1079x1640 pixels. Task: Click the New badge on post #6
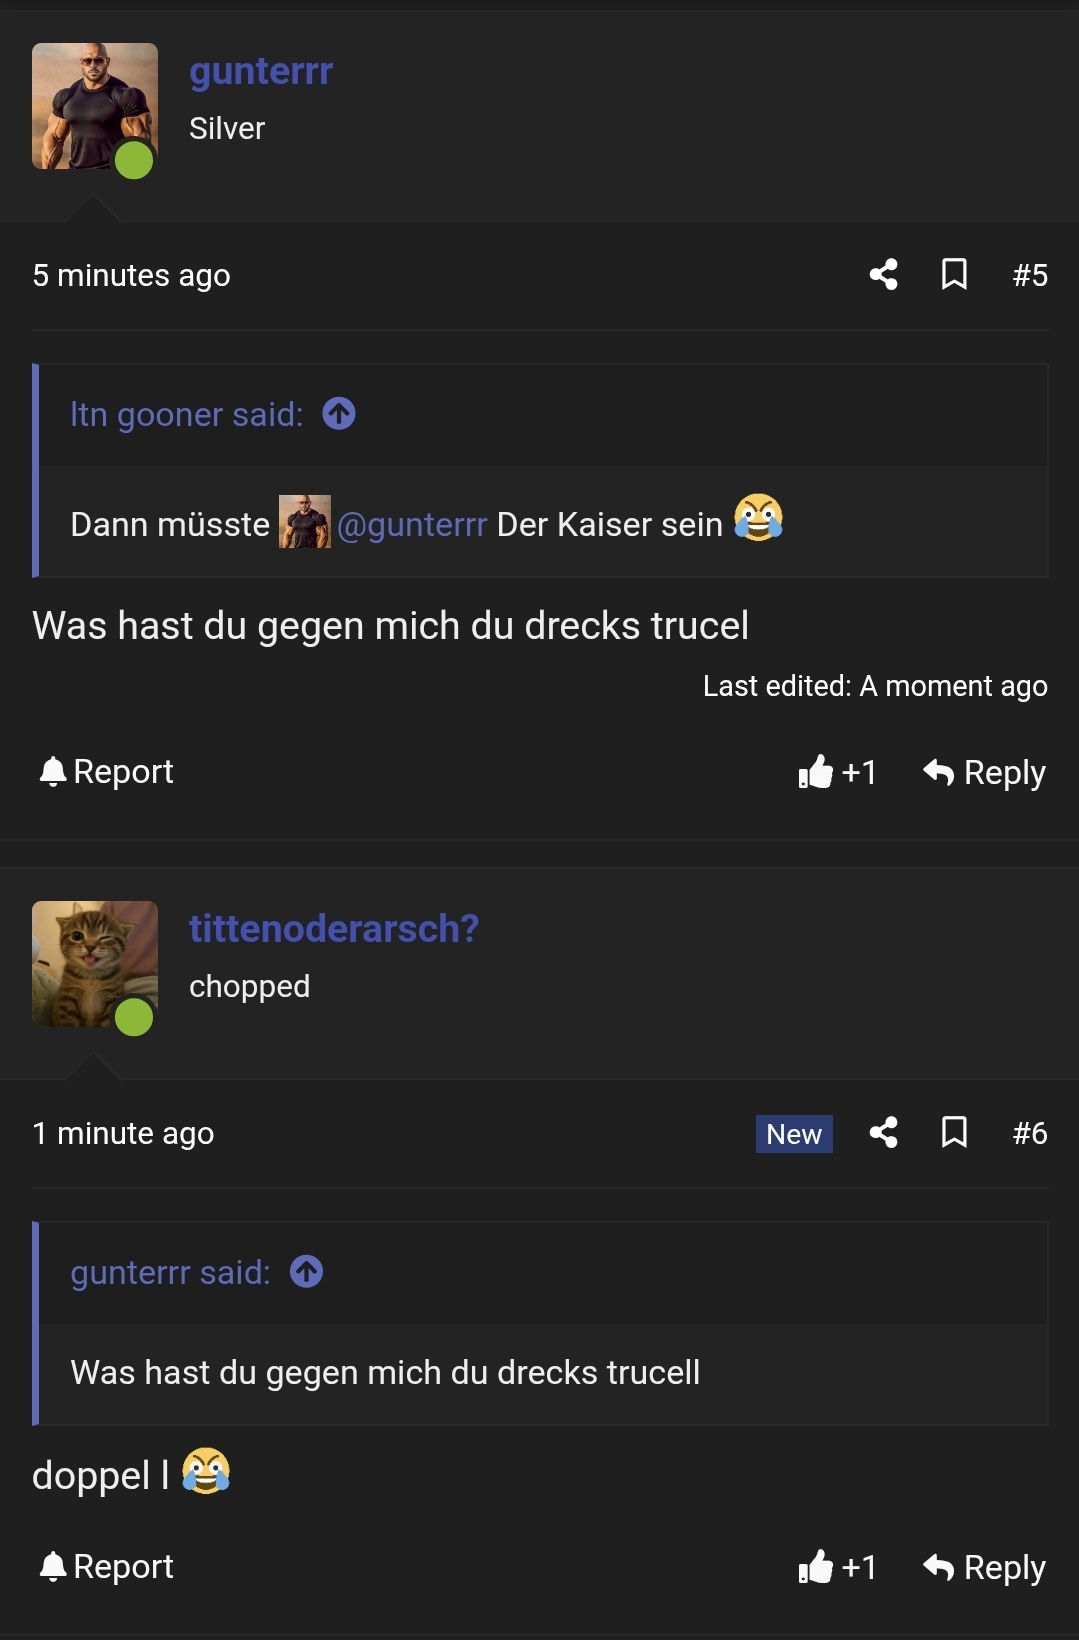[793, 1133]
